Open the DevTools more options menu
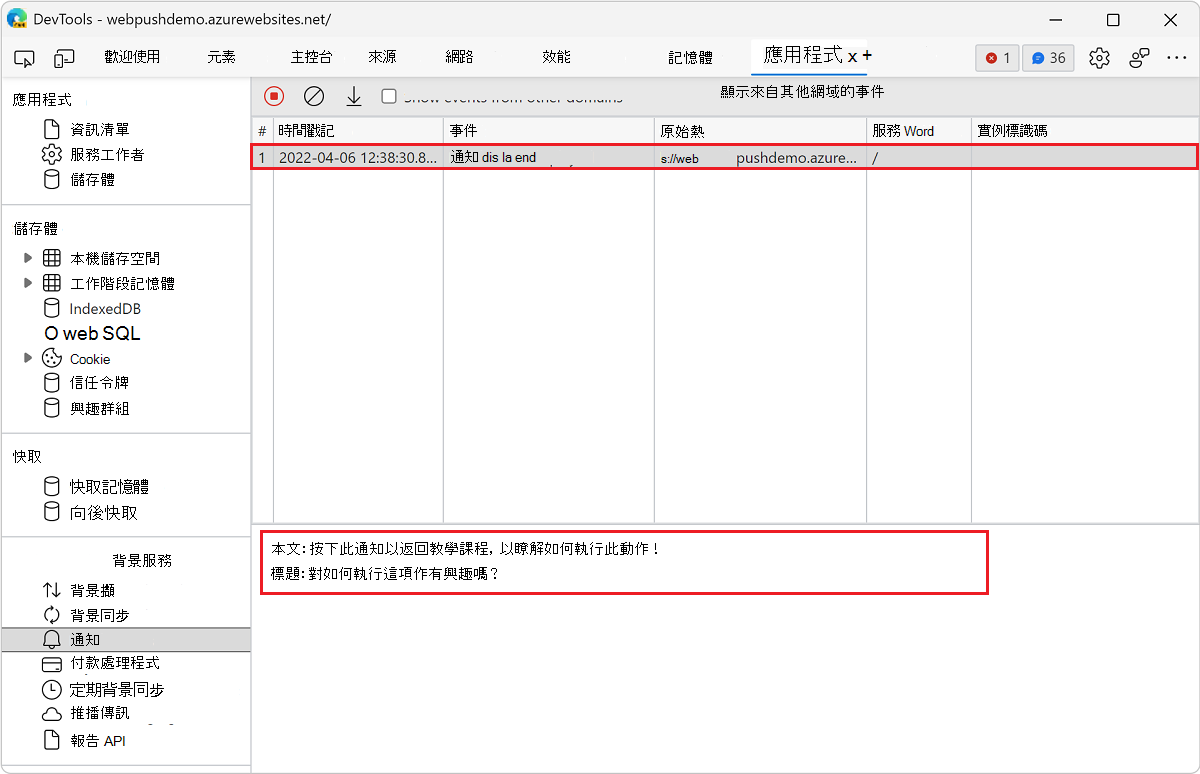This screenshot has height=774, width=1200. [x=1179, y=57]
